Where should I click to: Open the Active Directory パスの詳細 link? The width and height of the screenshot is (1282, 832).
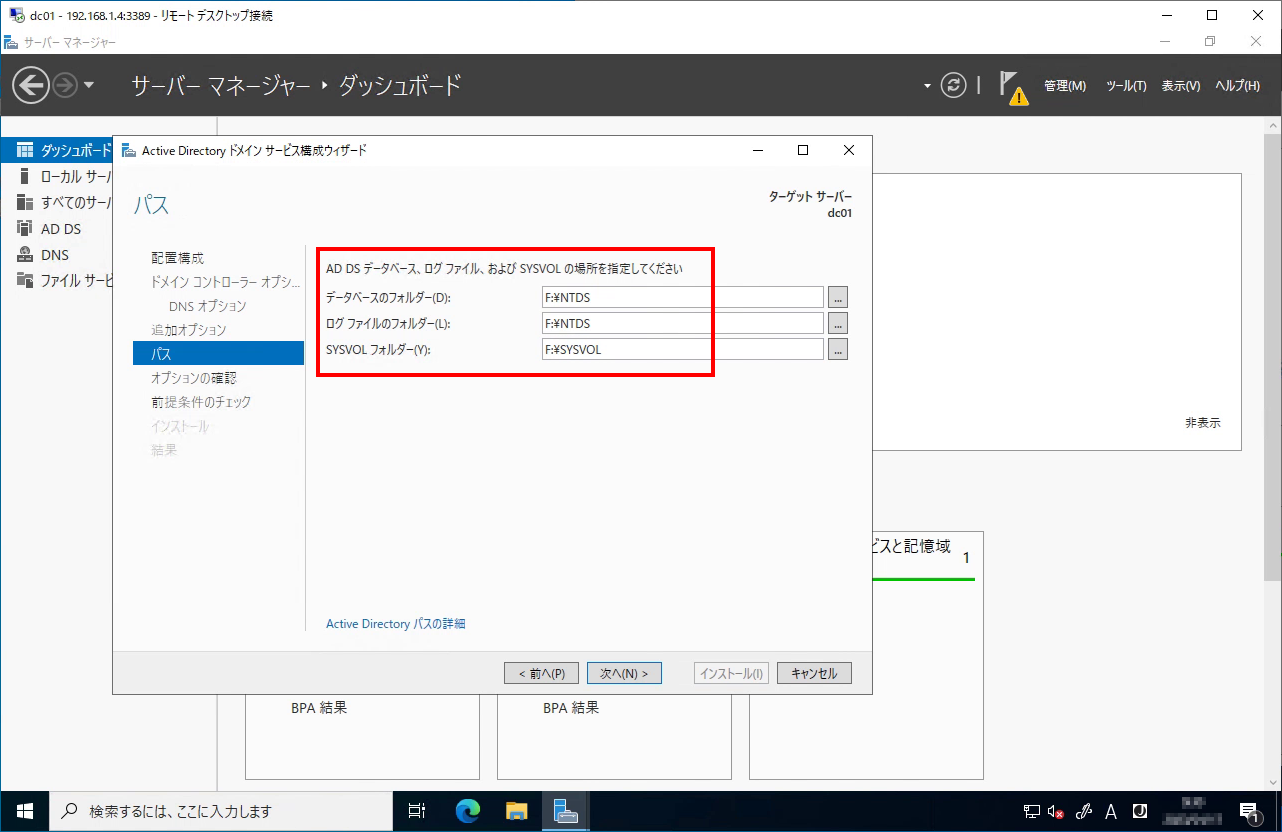tap(396, 624)
